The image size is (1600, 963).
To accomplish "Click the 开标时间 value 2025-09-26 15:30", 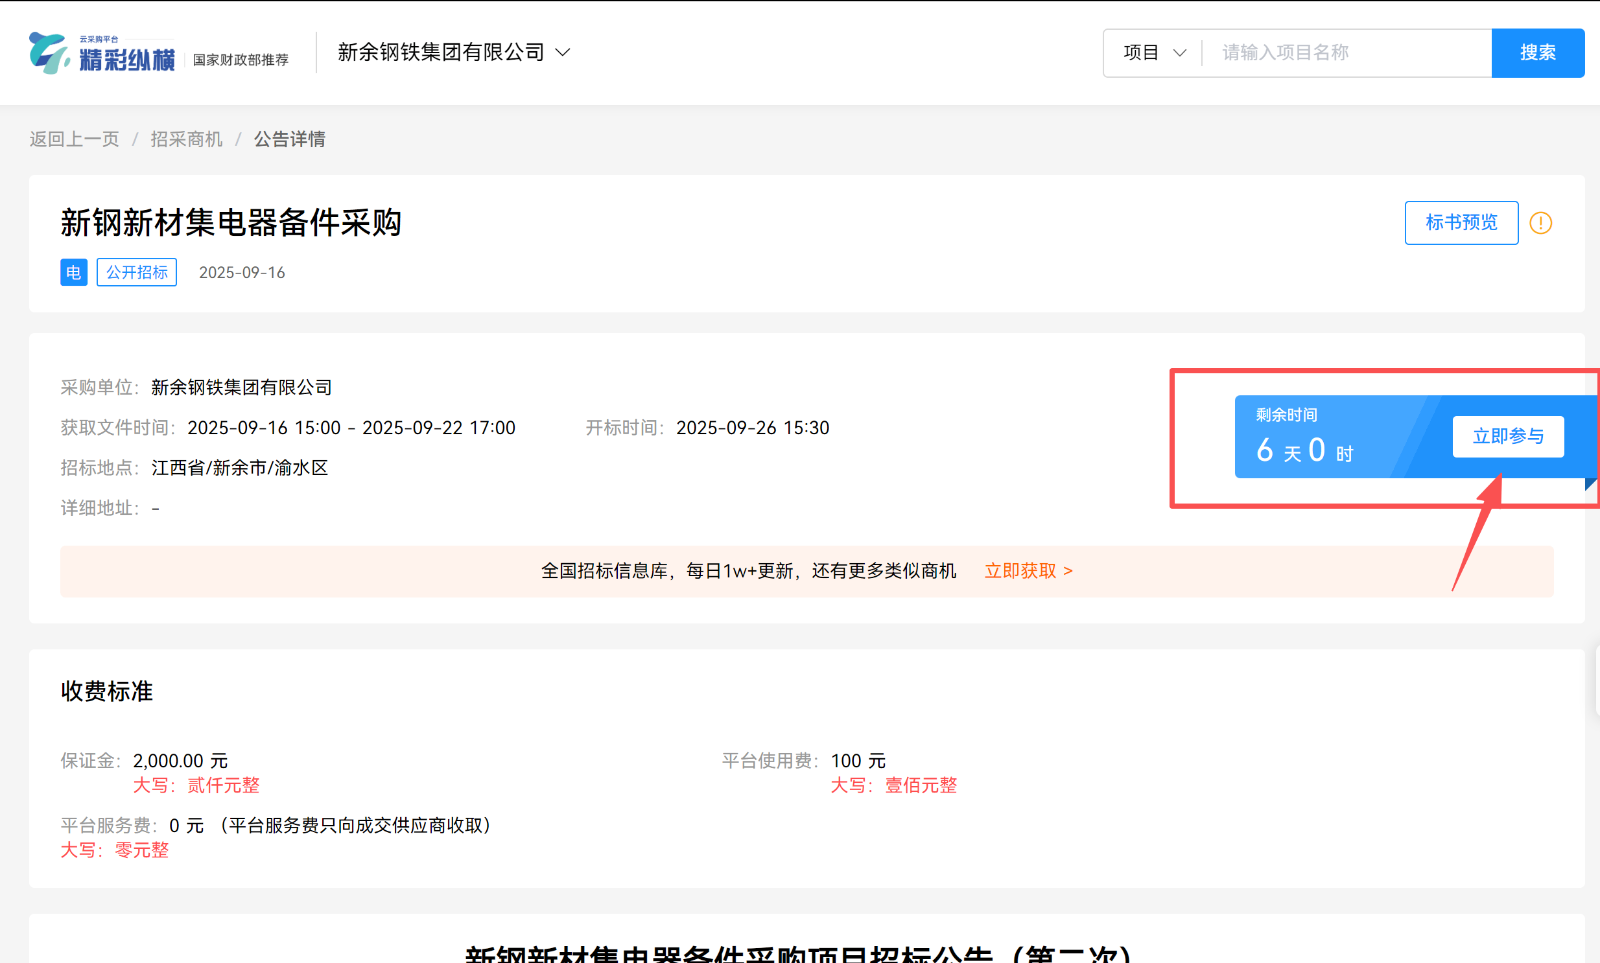I will 753,428.
